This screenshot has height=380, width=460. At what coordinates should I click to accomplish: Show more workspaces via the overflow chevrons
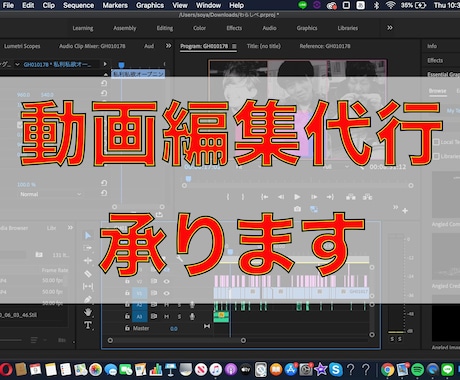pos(390,28)
